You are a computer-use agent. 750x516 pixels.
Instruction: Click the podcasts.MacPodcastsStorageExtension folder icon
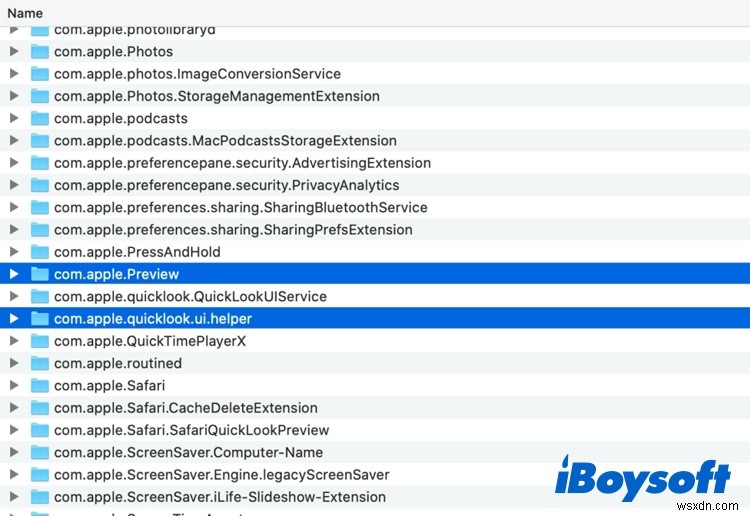(x=40, y=140)
